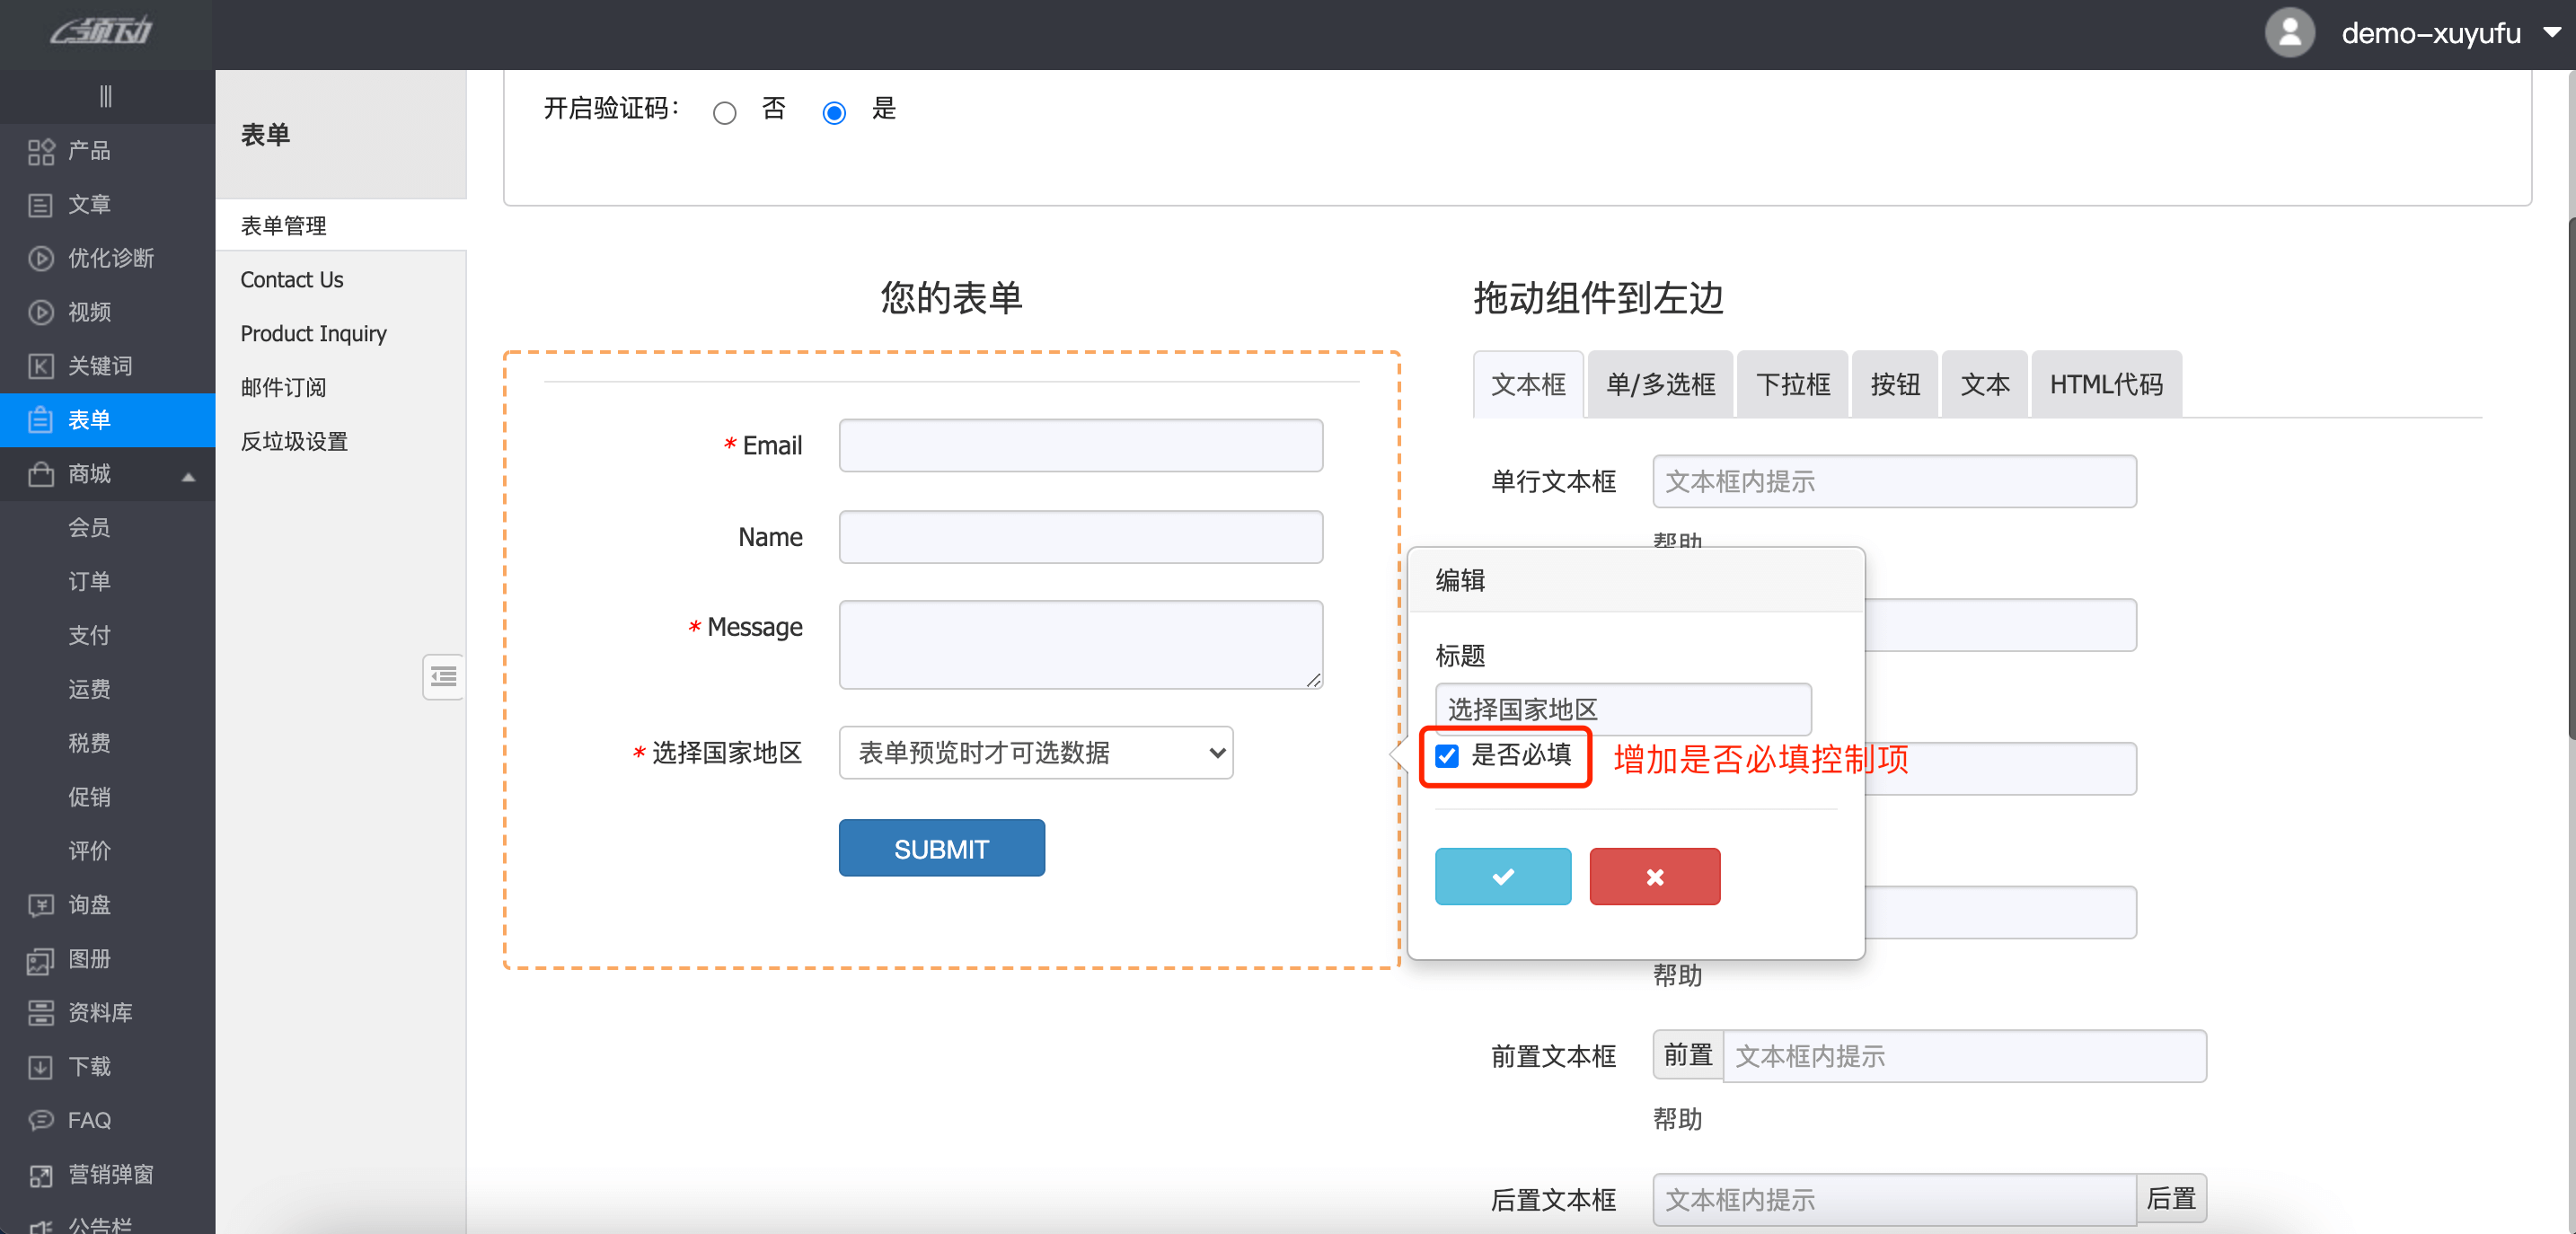
Task: Uncheck the 是否必填 required checkbox
Action: point(1447,755)
